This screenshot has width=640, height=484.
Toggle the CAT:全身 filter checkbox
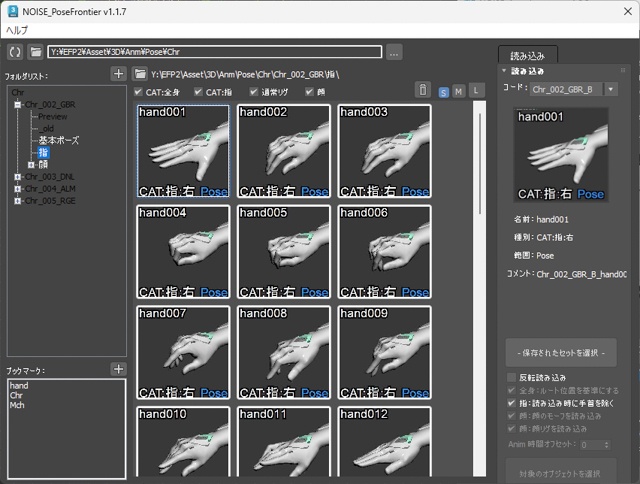point(138,92)
